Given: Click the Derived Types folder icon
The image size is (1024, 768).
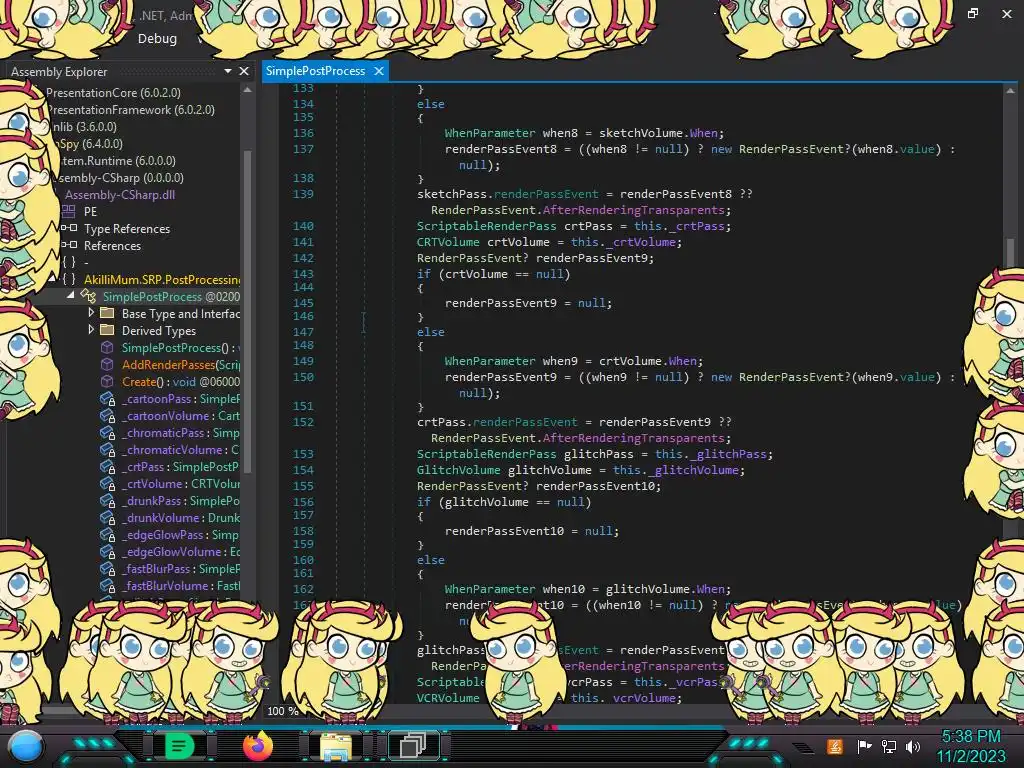Looking at the screenshot, I should tap(107, 330).
